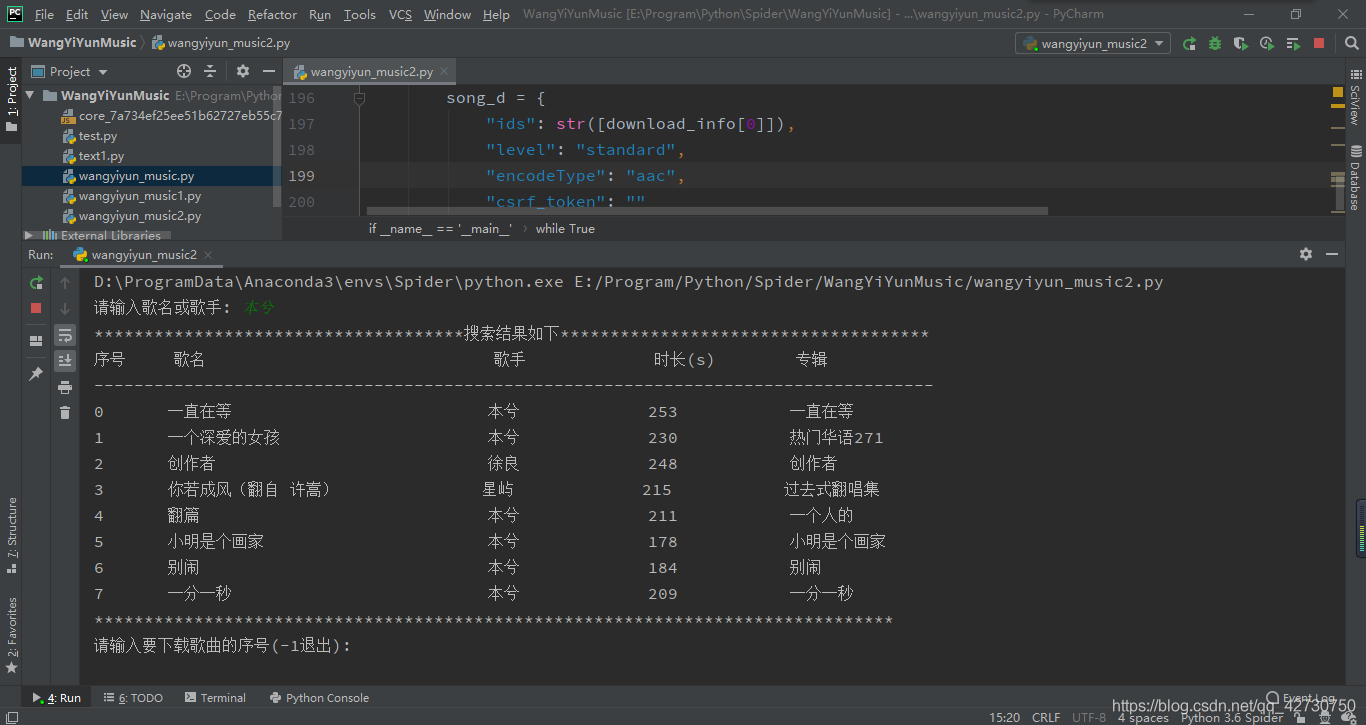Click the Project tree vertical scrollbar
The image size is (1366, 725).
click(x=277, y=145)
